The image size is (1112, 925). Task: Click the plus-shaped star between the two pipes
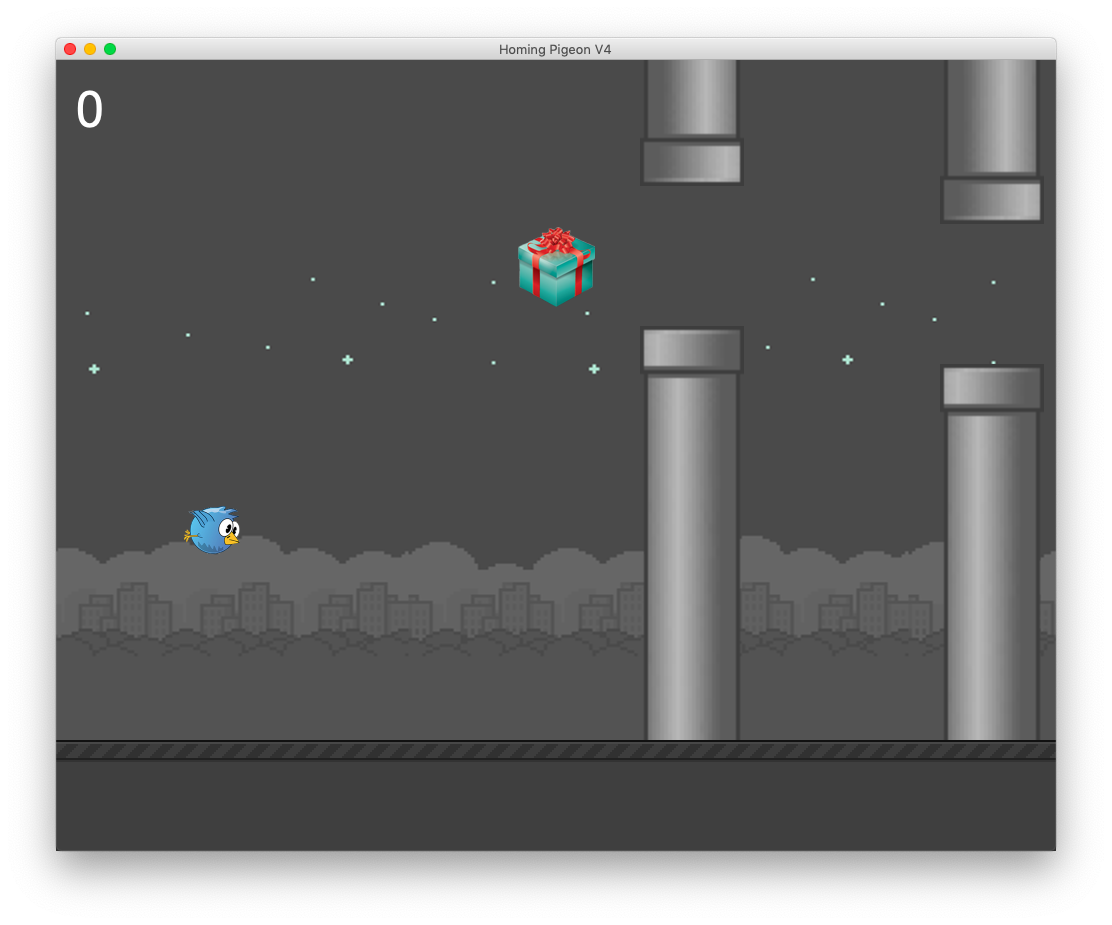(x=848, y=359)
